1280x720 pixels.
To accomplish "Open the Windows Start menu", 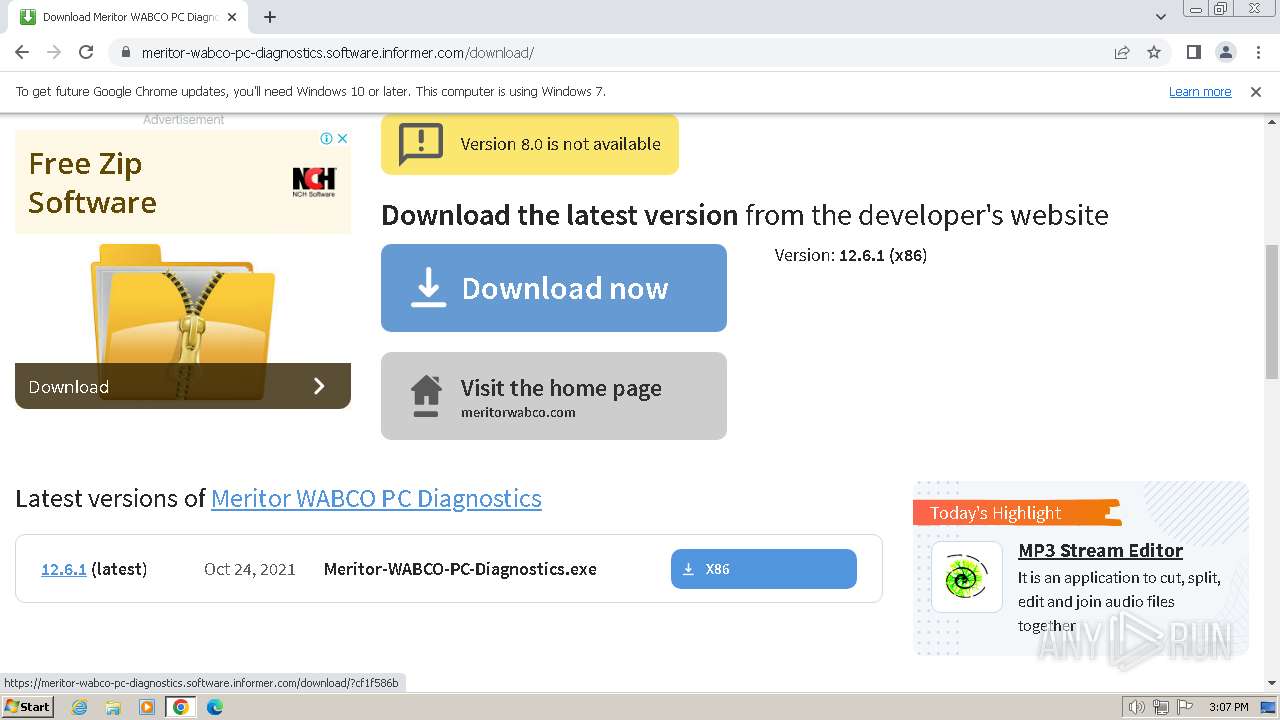I will (x=27, y=707).
